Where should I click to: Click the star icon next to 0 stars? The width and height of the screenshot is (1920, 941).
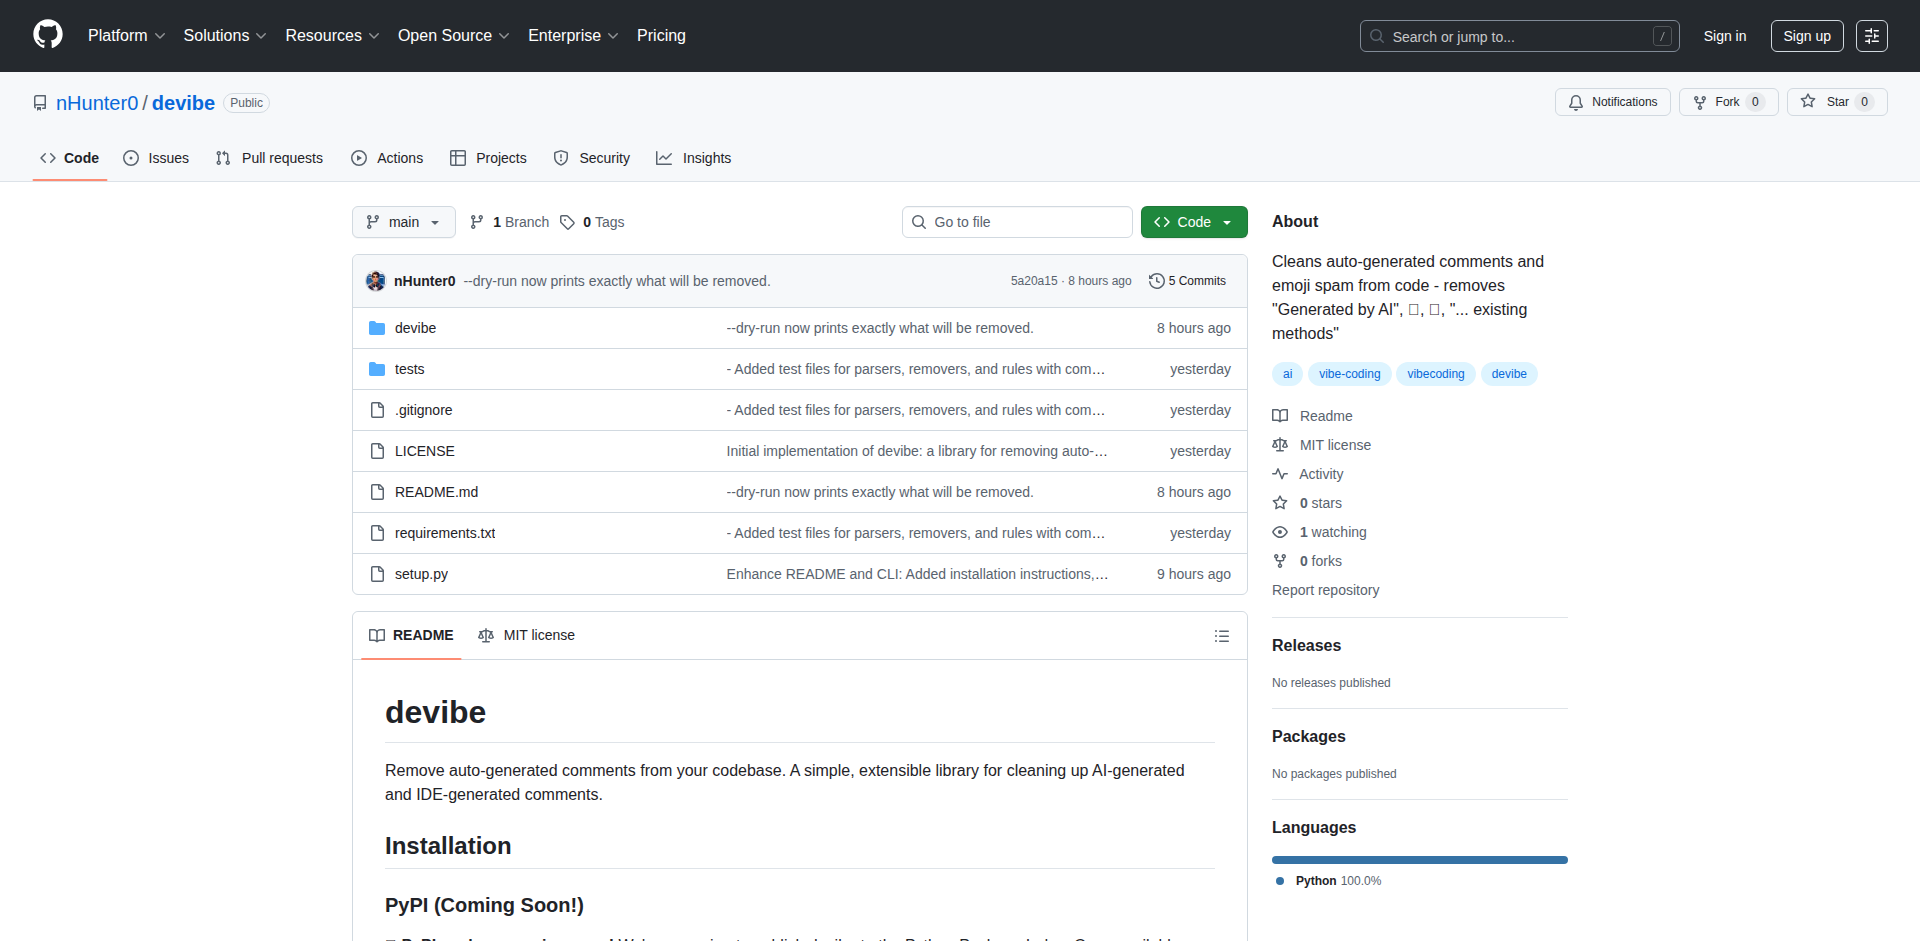(x=1280, y=503)
